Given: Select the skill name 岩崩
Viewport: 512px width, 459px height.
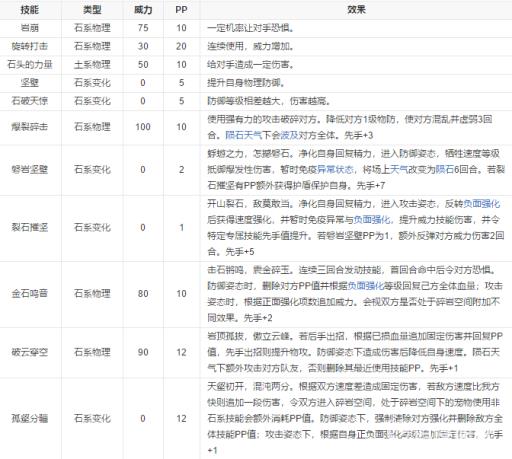Looking at the screenshot, I should point(30,28).
